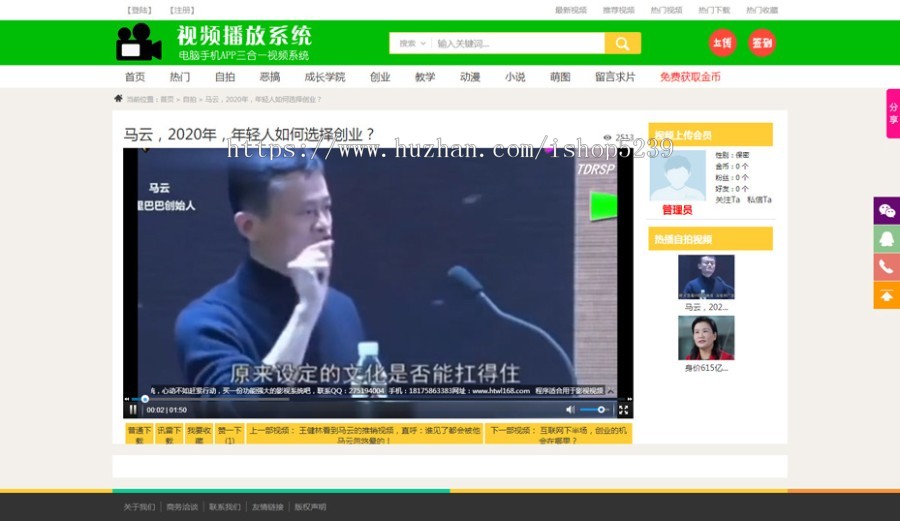Open the 搜索 category dropdown in search bar
This screenshot has height=521, width=900.
412,44
